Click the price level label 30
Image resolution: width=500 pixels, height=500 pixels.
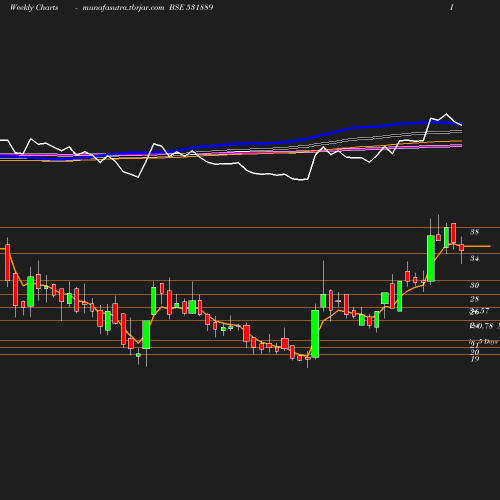(474, 285)
